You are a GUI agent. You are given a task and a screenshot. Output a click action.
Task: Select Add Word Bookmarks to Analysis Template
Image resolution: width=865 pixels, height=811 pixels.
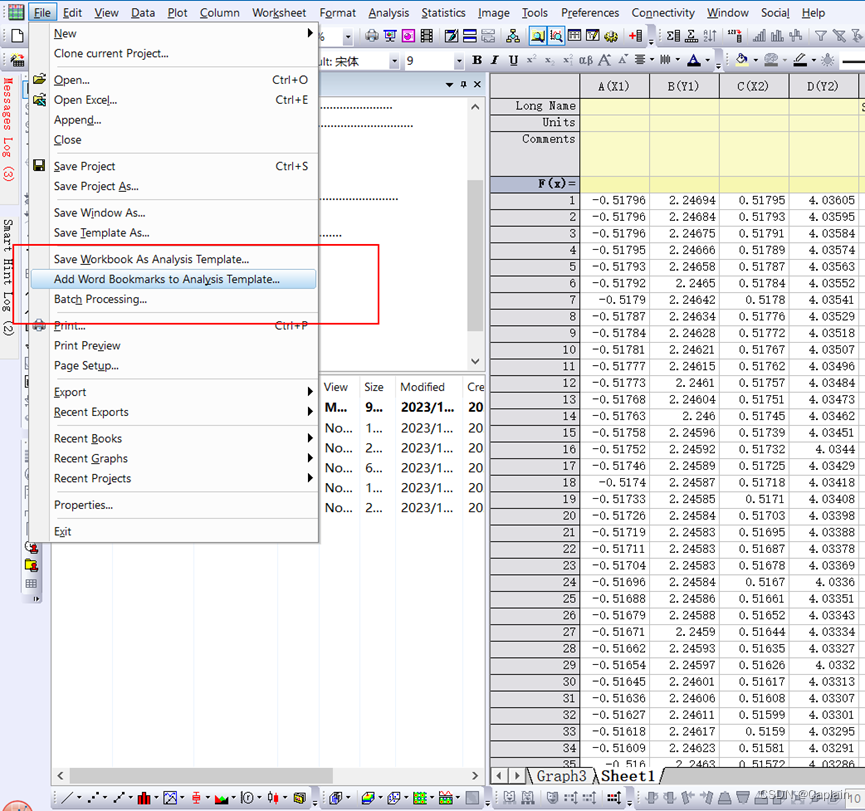pos(174,279)
